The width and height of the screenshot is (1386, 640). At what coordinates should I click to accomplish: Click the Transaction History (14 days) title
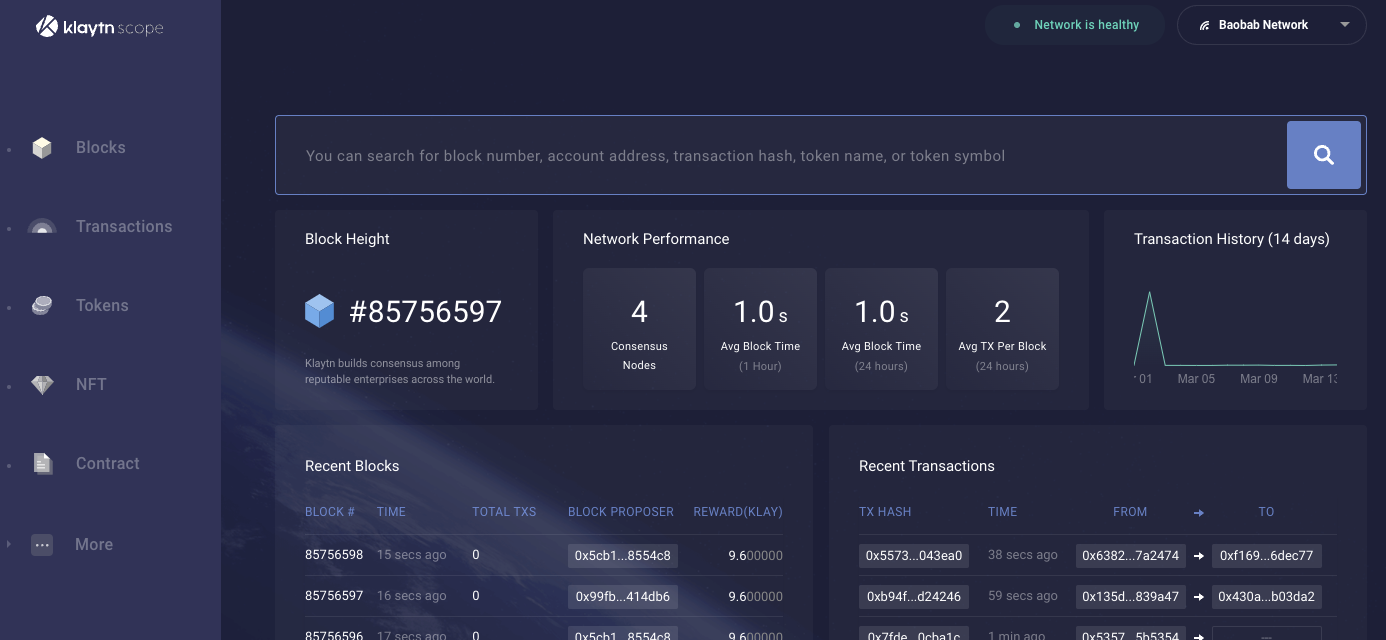[x=1232, y=239]
